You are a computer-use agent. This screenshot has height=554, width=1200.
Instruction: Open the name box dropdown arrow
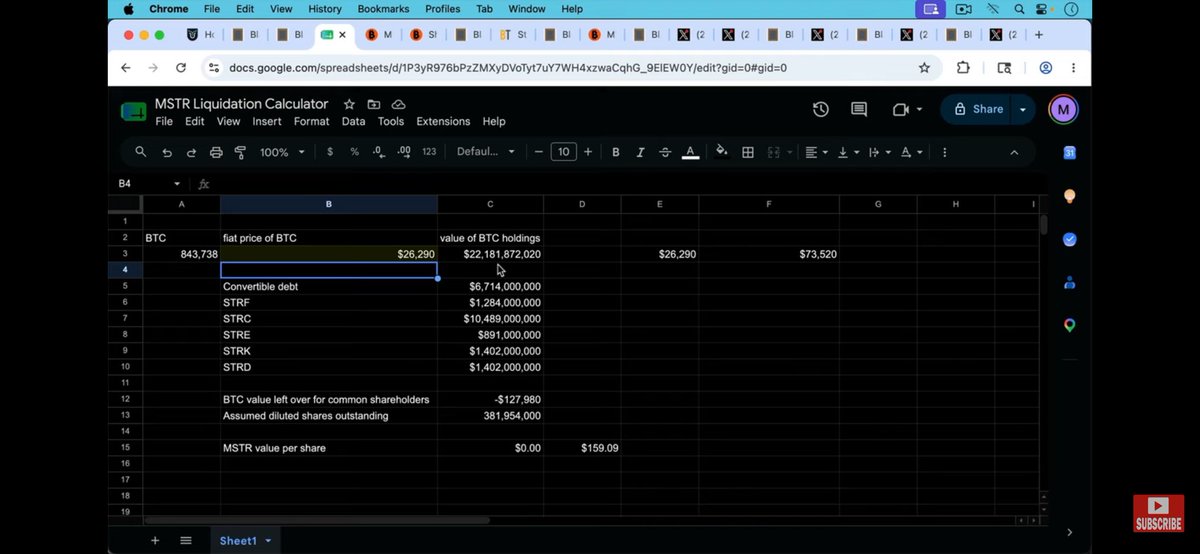pos(177,184)
